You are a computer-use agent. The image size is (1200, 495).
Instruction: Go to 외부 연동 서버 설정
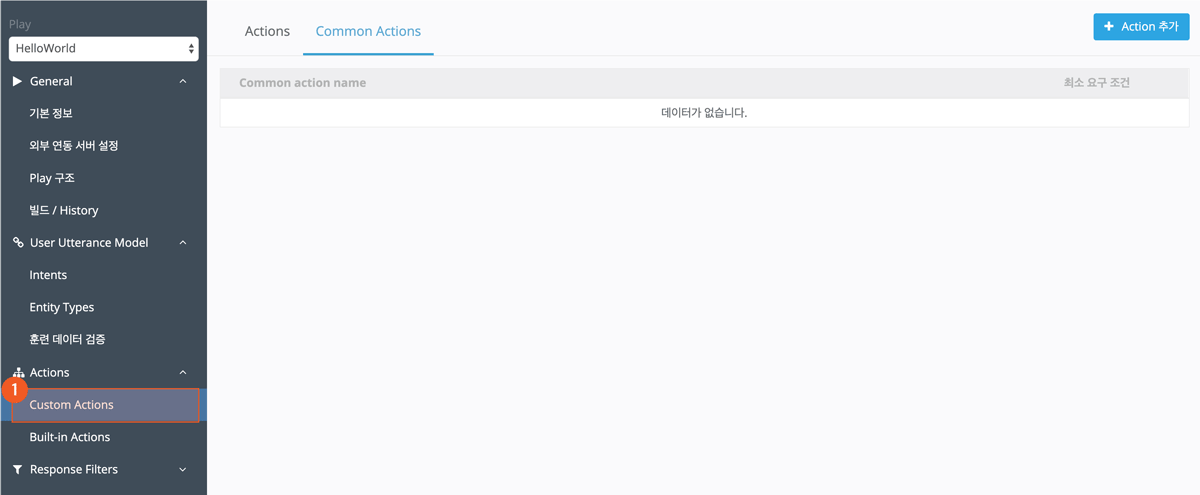tap(74, 146)
